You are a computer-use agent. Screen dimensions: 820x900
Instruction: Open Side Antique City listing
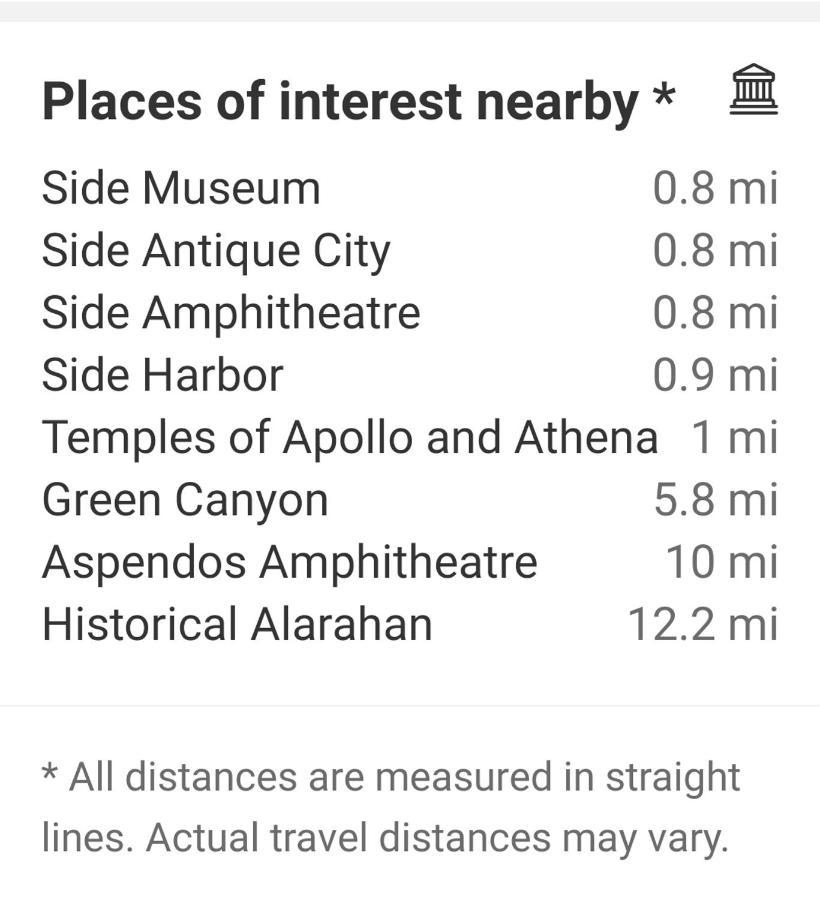pyautogui.click(x=216, y=252)
